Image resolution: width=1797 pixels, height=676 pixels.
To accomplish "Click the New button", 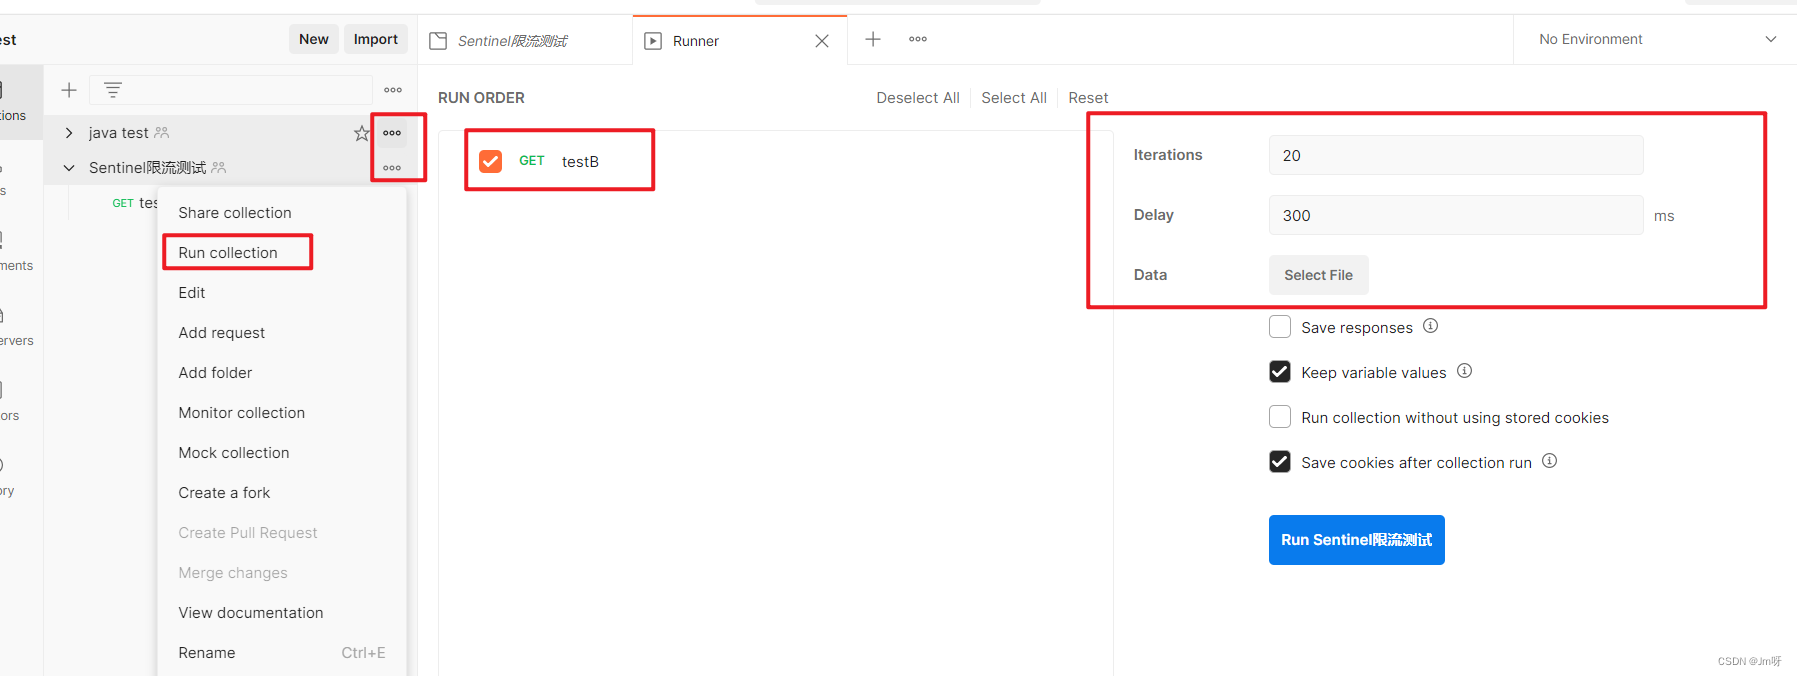I will (x=313, y=39).
